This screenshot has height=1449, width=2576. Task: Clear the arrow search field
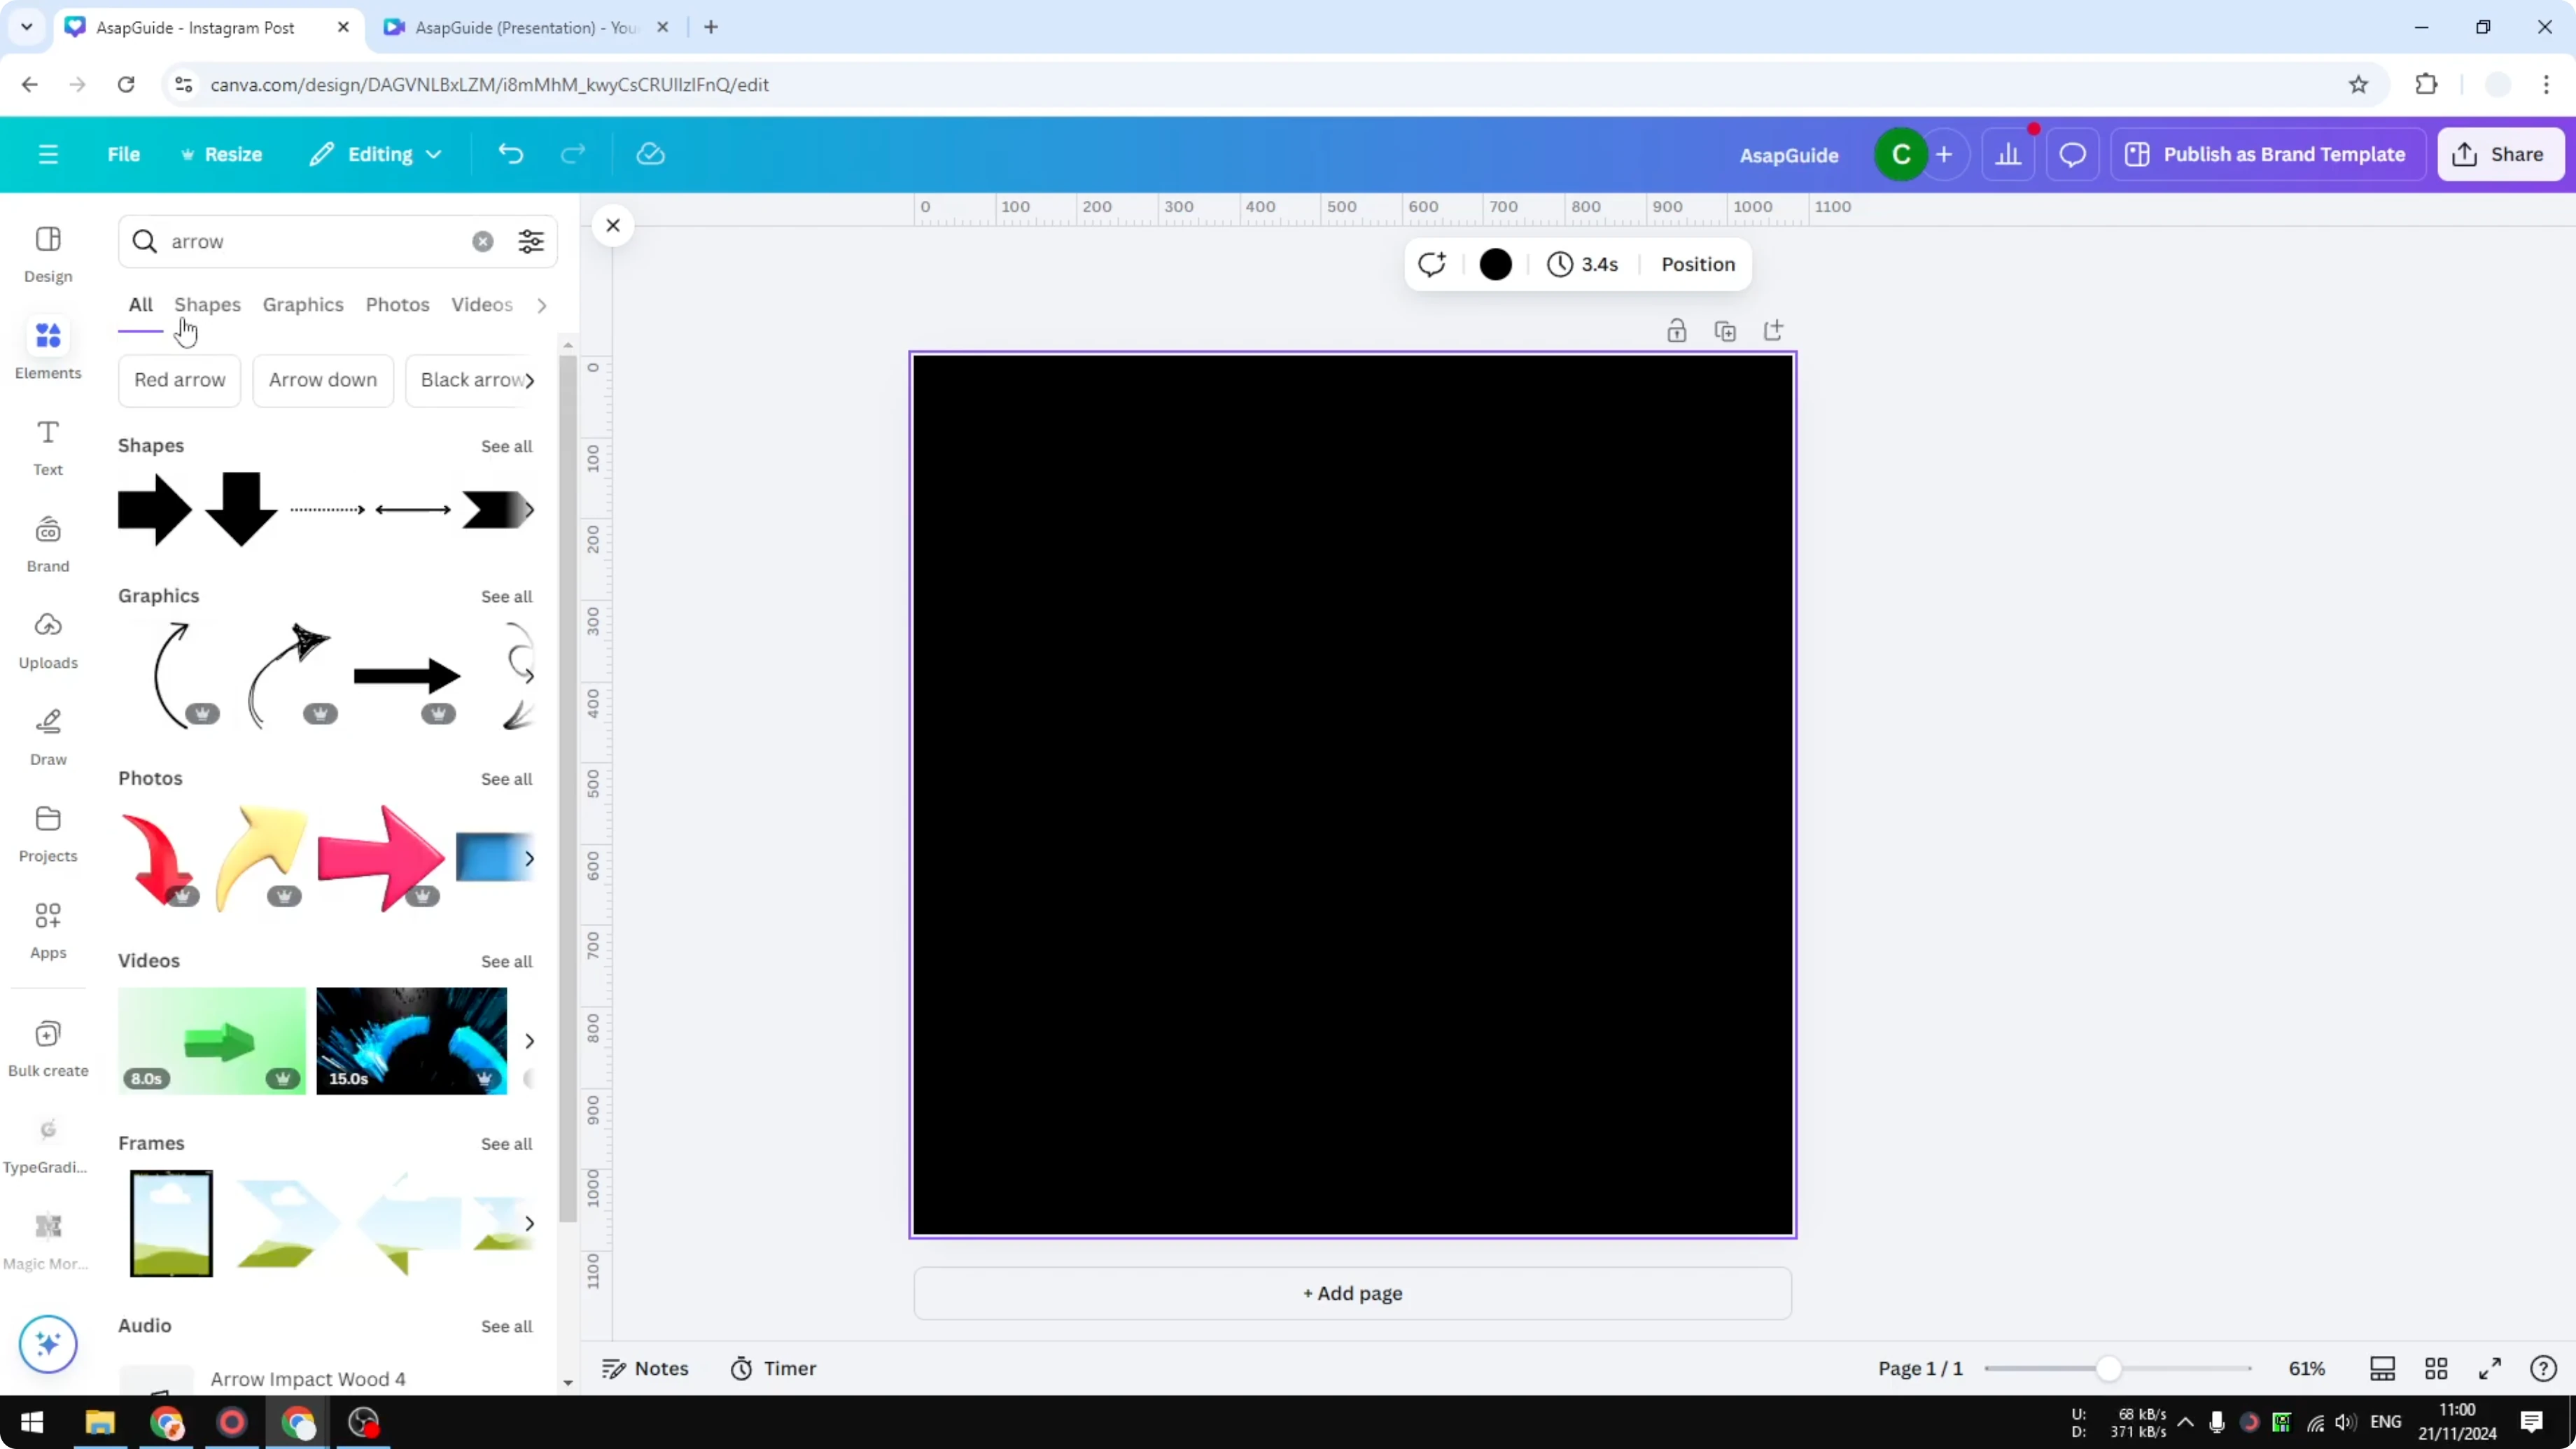(483, 241)
